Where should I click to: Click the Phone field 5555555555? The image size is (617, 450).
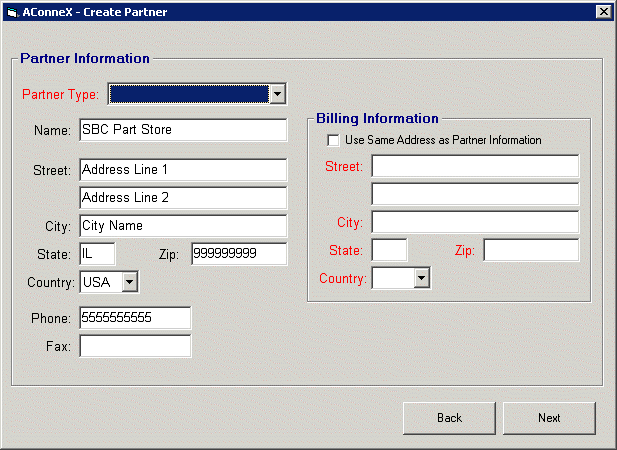click(135, 318)
